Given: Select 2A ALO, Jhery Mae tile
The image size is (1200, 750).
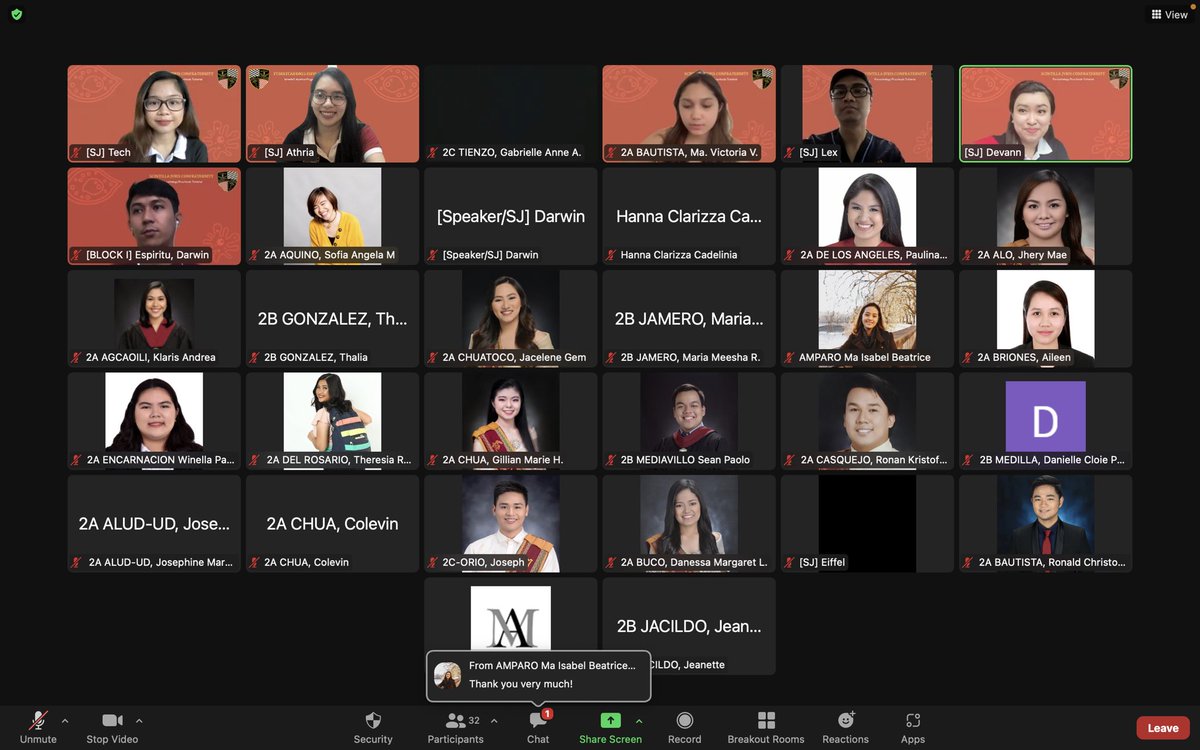Looking at the screenshot, I should pos(1046,216).
